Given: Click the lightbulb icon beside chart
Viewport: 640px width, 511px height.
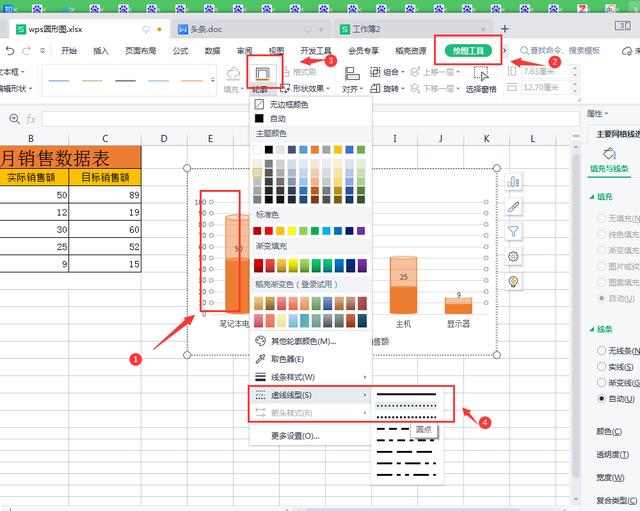Looking at the screenshot, I should tap(513, 281).
